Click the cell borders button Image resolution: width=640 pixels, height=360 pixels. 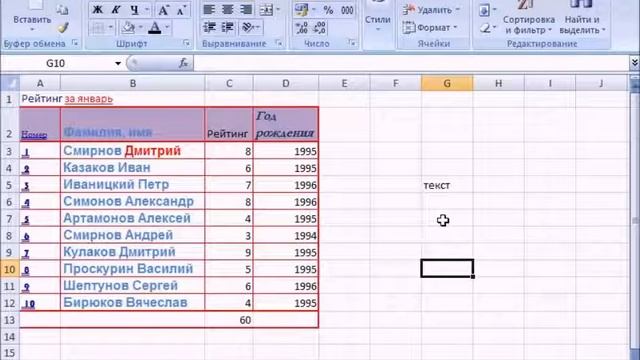(98, 28)
